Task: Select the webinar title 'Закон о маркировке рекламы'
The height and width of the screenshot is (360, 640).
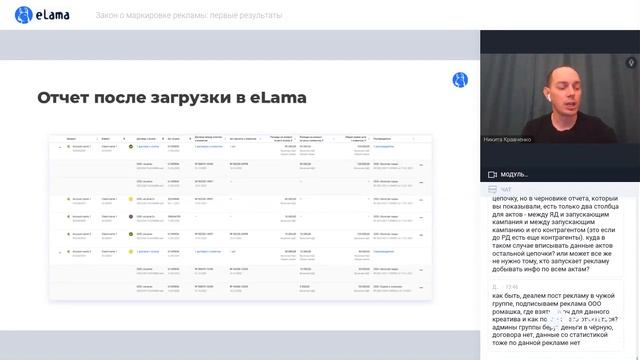Action: 189,15
